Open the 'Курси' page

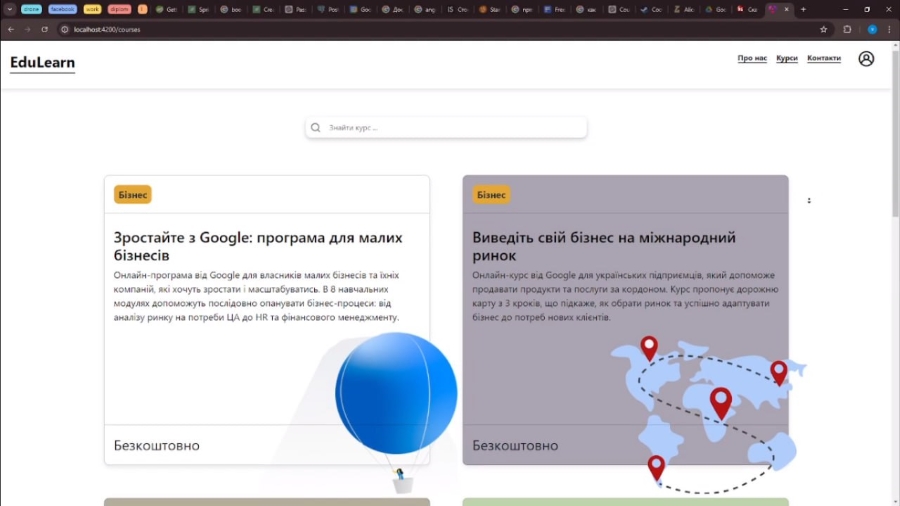(787, 58)
